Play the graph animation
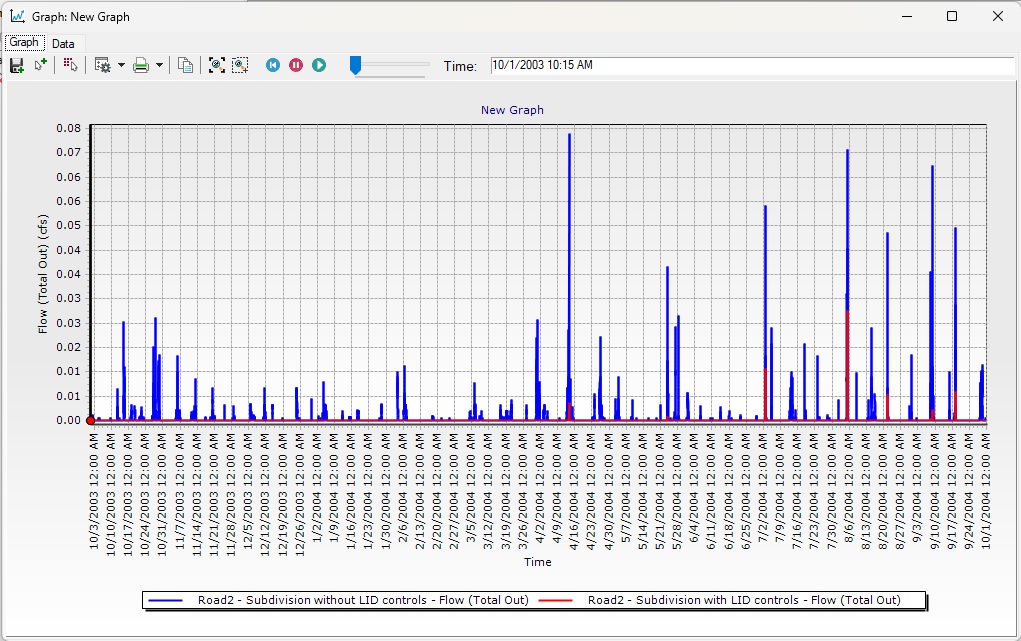 click(x=319, y=65)
